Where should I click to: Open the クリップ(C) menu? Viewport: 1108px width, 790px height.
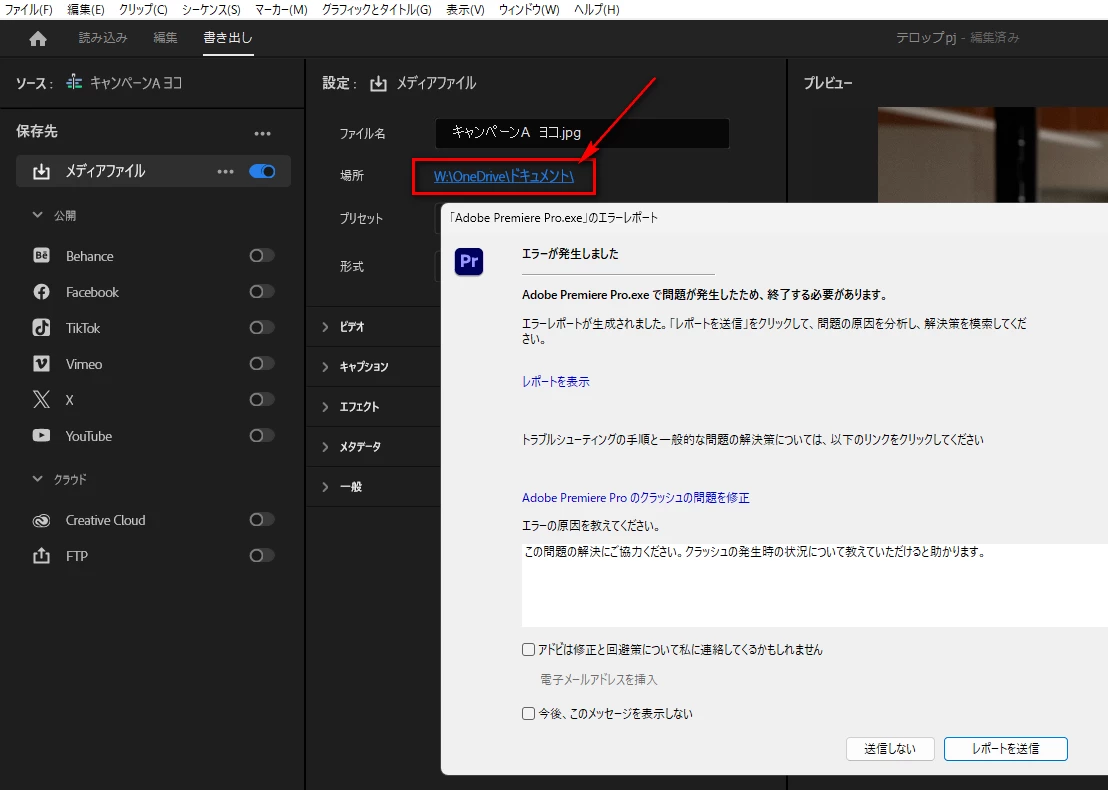coord(143,10)
